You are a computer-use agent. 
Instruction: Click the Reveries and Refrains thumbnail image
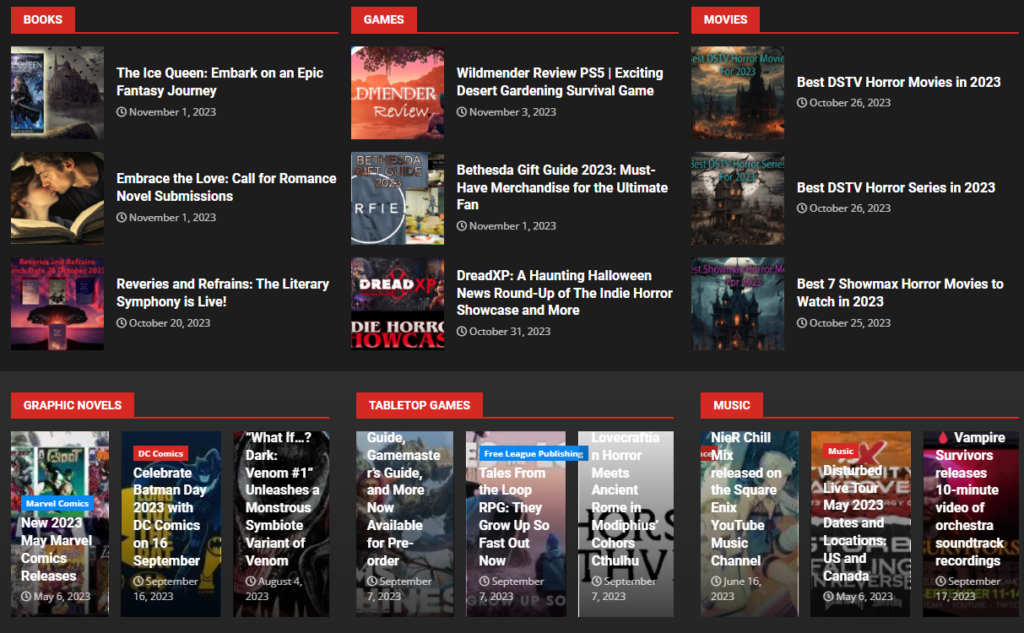click(x=57, y=304)
